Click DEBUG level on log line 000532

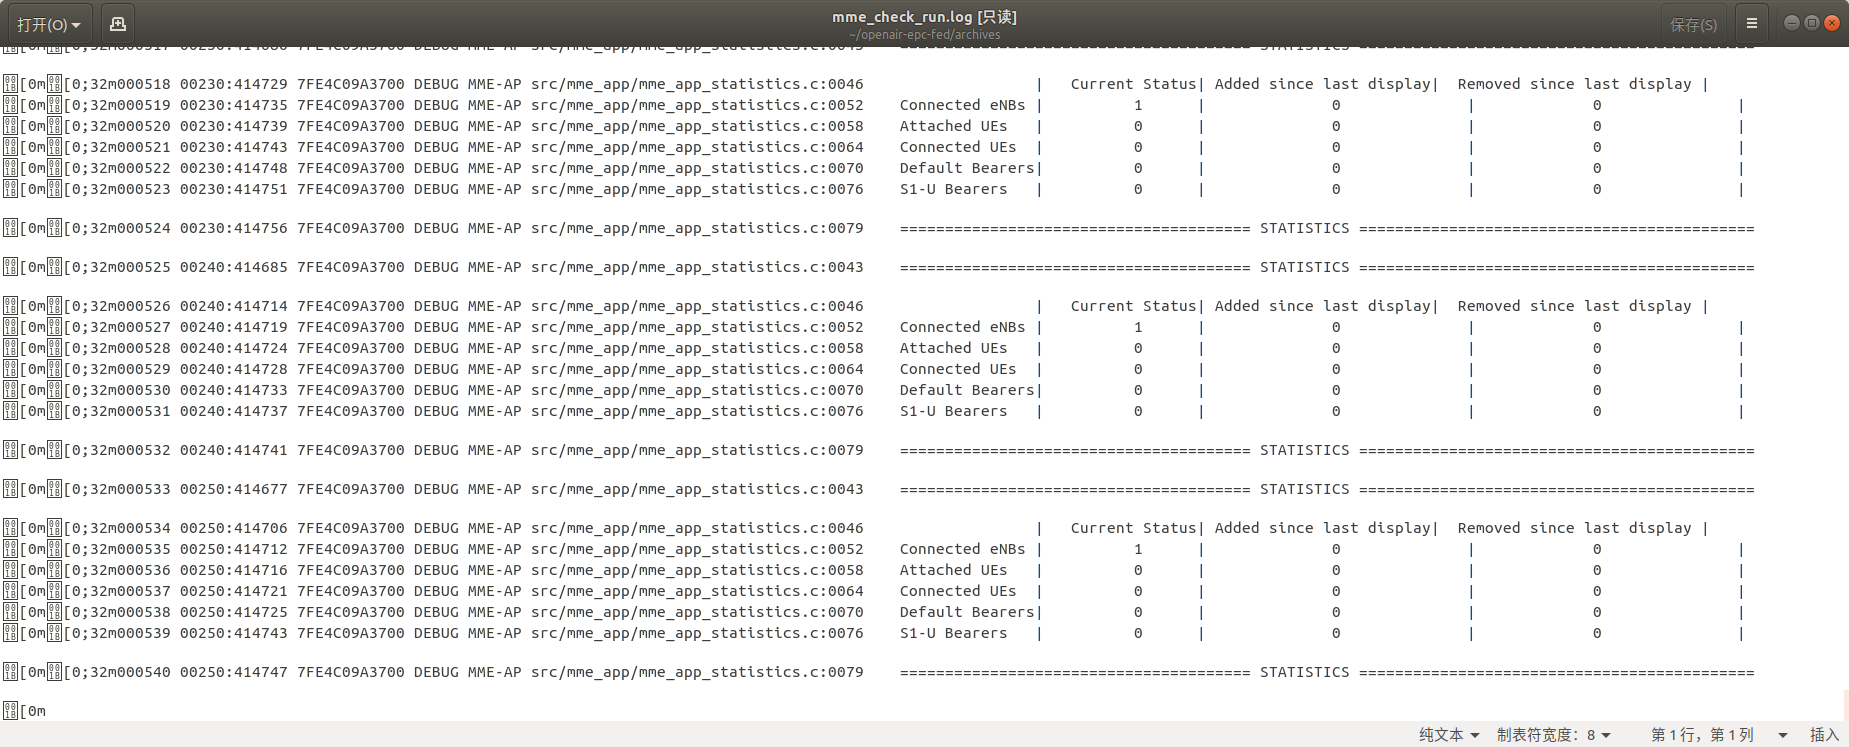[x=436, y=450]
